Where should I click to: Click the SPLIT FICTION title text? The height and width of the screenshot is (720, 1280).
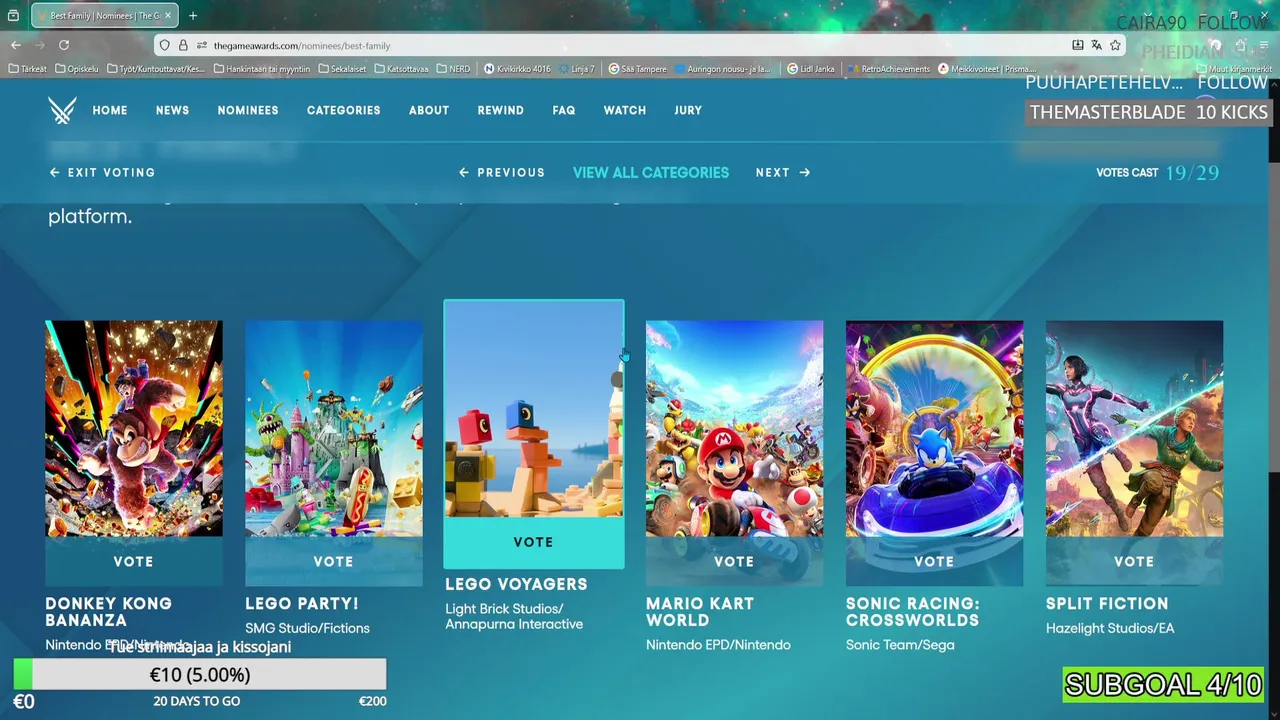point(1107,604)
